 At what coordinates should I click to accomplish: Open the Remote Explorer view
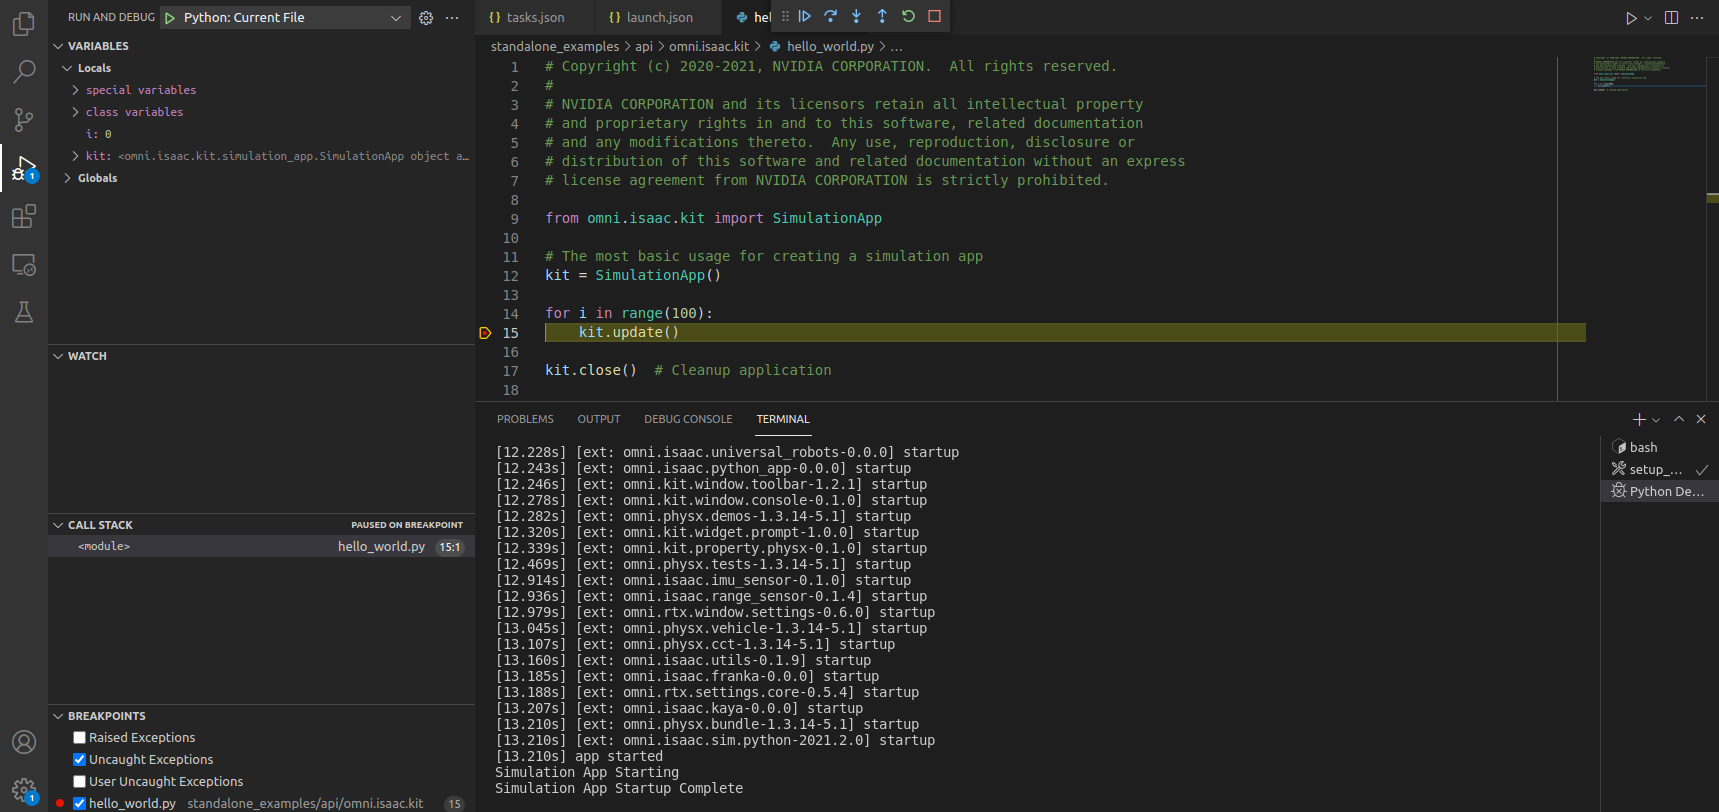pyautogui.click(x=24, y=265)
